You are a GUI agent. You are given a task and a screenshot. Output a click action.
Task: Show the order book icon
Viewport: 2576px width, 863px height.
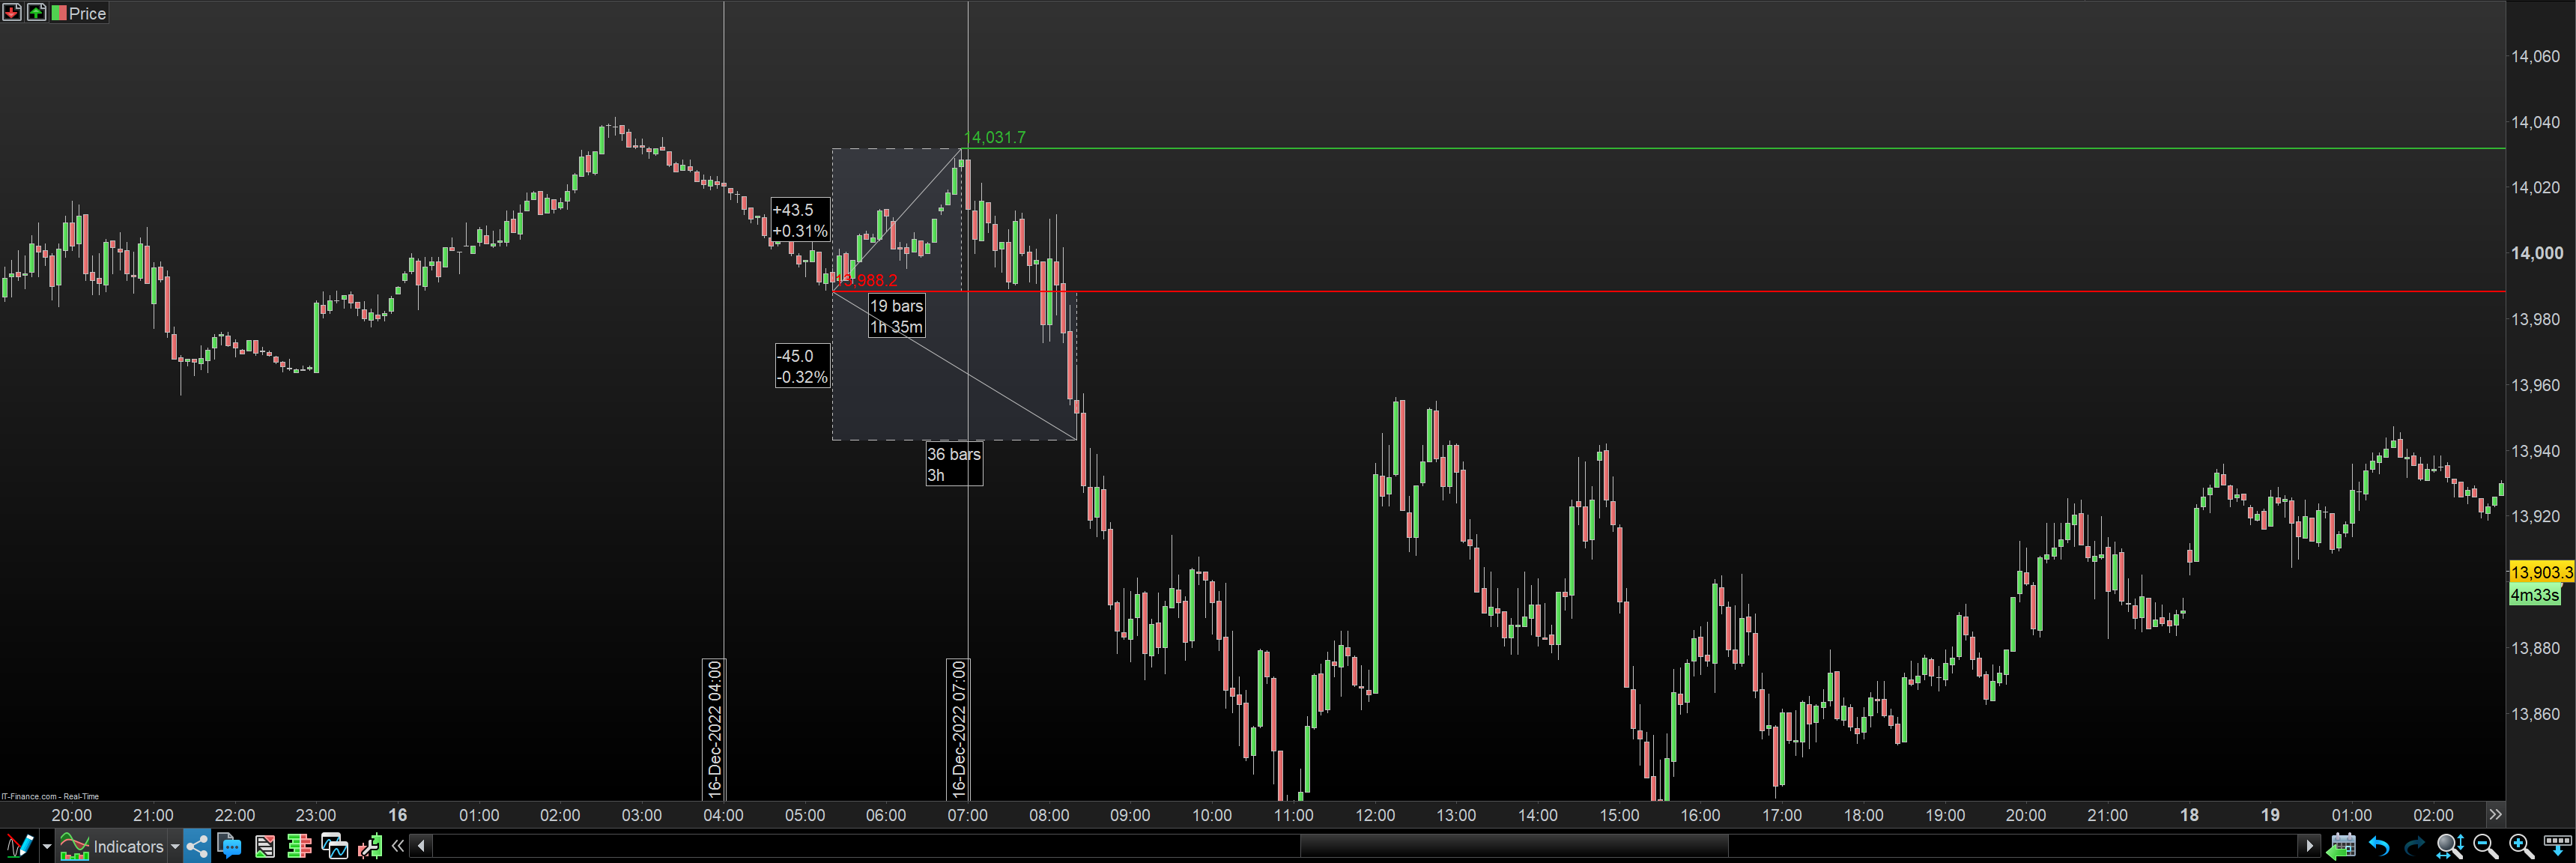(x=299, y=846)
